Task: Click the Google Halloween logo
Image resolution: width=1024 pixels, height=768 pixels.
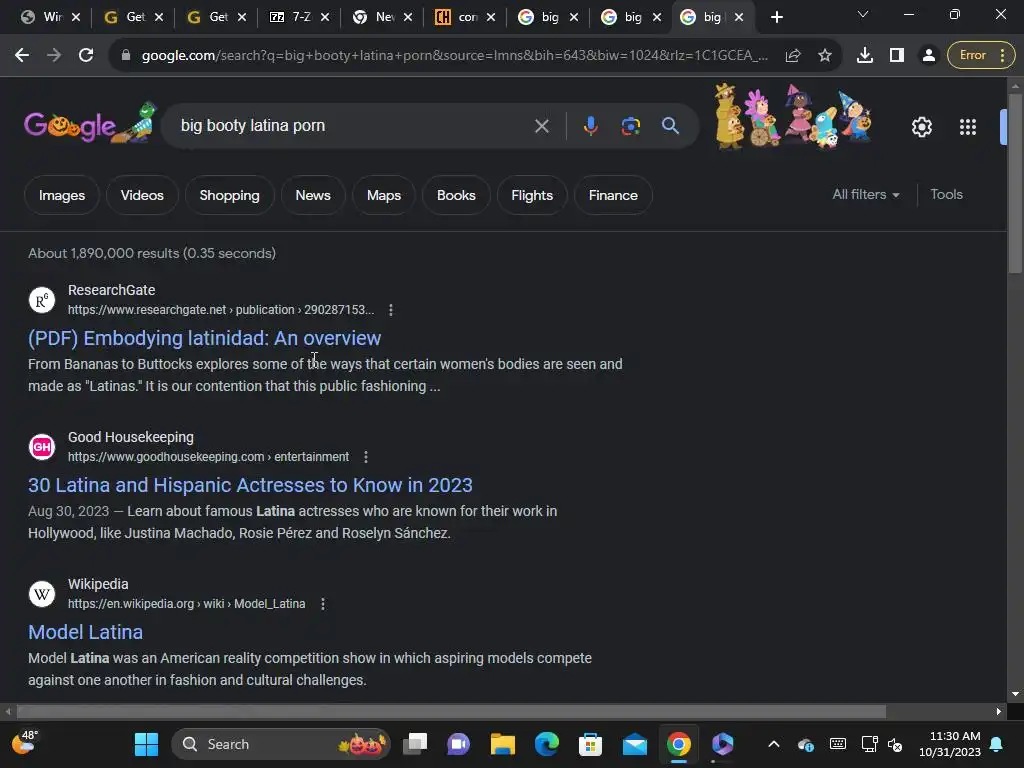Action: click(90, 123)
